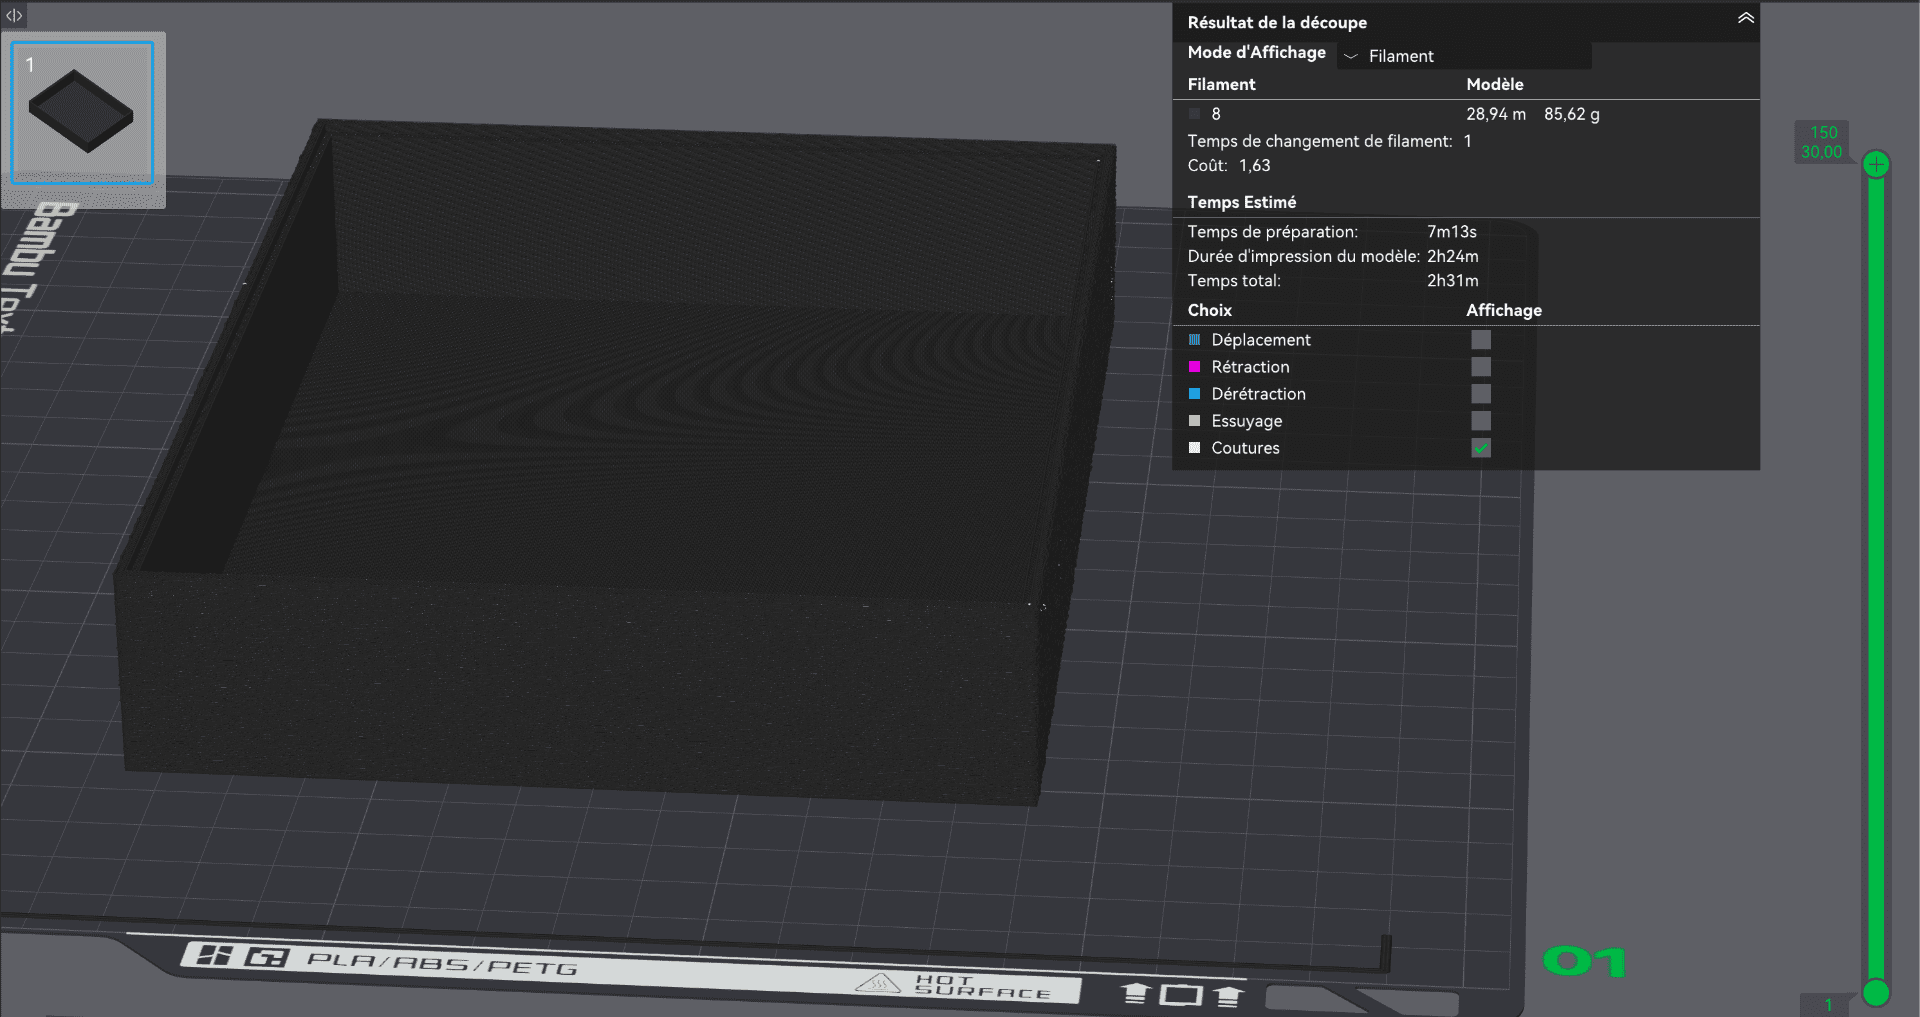Click the blue Déplacement legend icon
This screenshot has width=1920, height=1017.
(1194, 340)
